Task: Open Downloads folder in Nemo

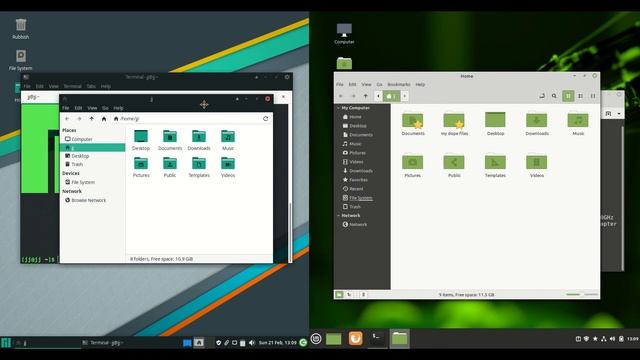Action: pos(537,124)
